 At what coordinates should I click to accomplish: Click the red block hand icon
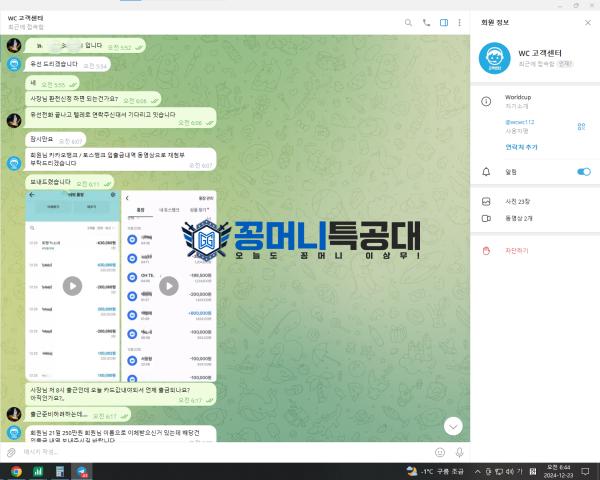tap(486, 251)
